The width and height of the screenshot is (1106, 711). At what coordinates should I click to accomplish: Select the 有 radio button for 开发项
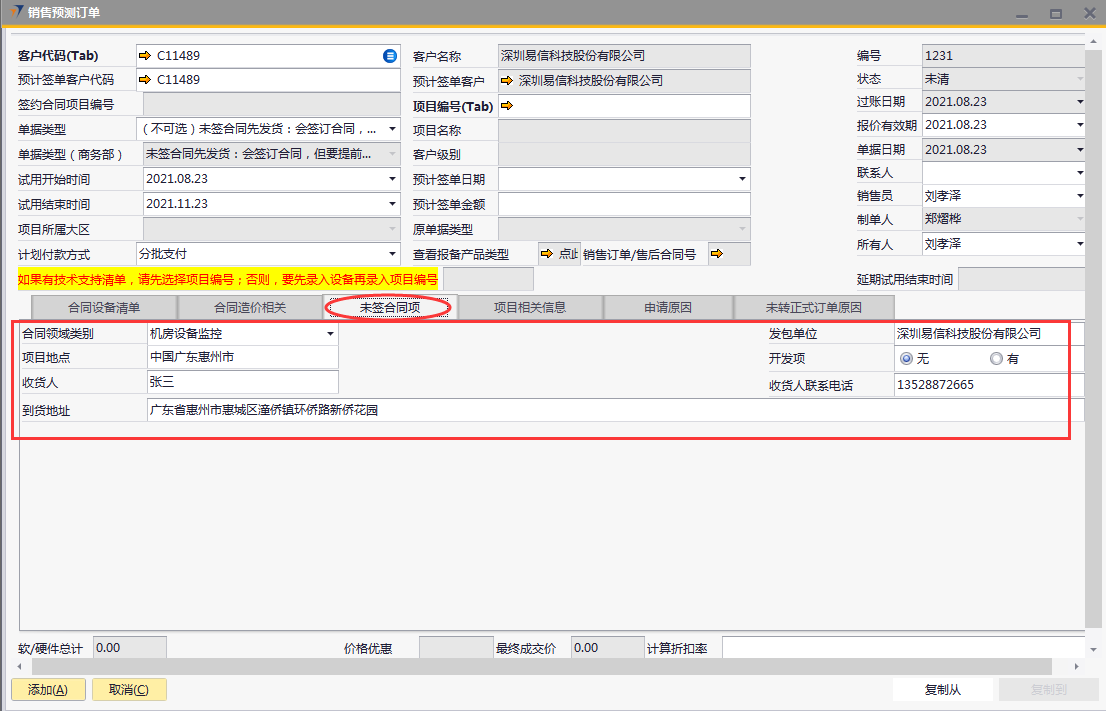pyautogui.click(x=996, y=358)
